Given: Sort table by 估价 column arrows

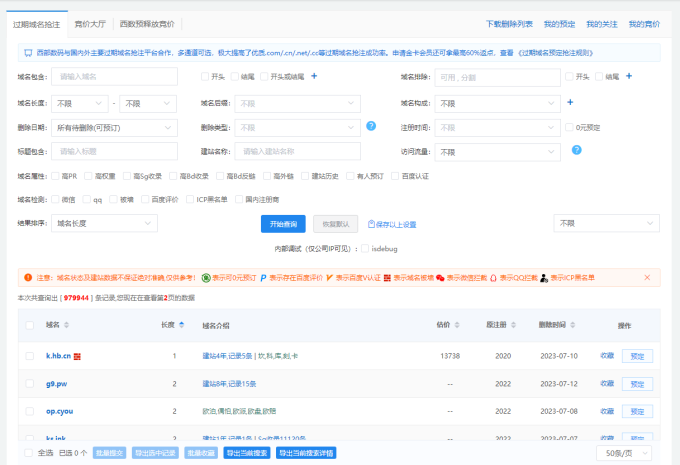Looking at the screenshot, I should [x=457, y=325].
